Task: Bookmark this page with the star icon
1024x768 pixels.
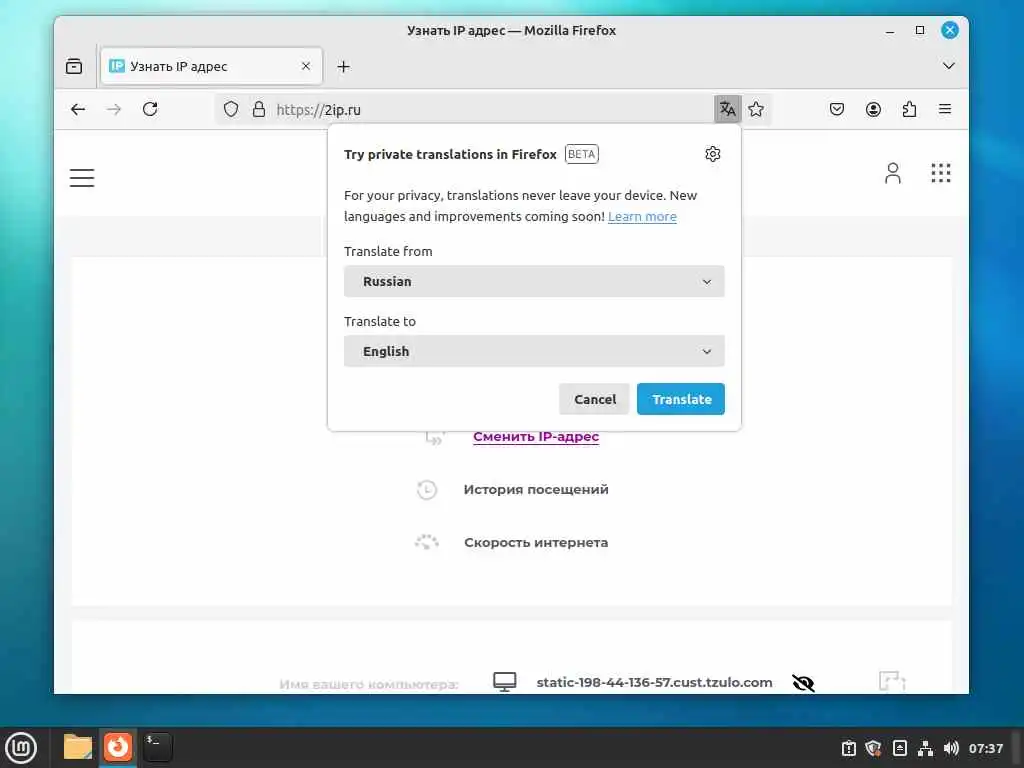Action: click(x=756, y=109)
